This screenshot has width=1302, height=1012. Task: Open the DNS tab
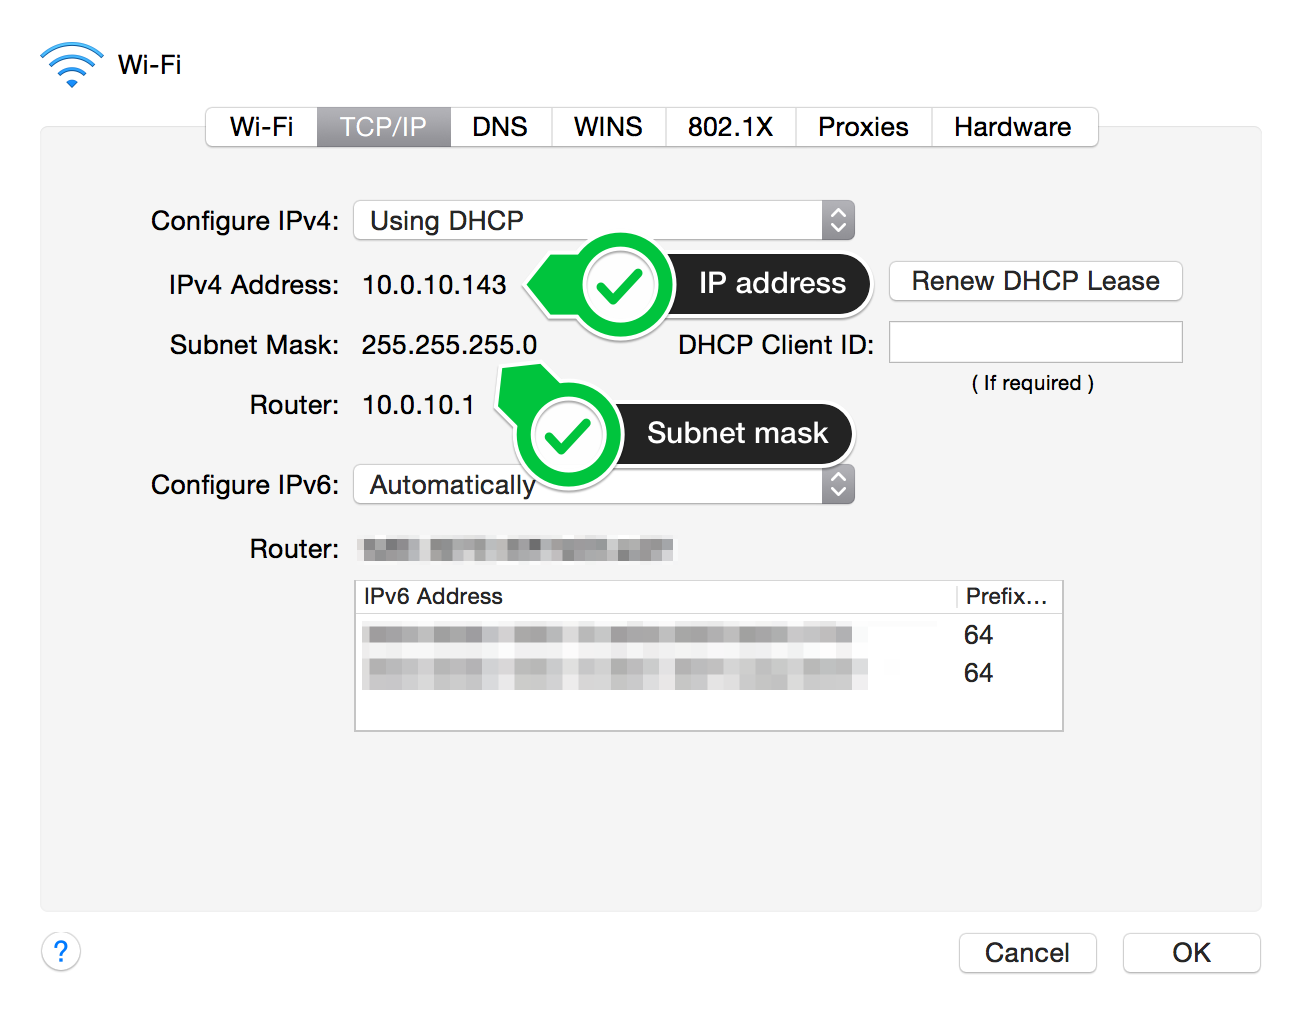[500, 127]
